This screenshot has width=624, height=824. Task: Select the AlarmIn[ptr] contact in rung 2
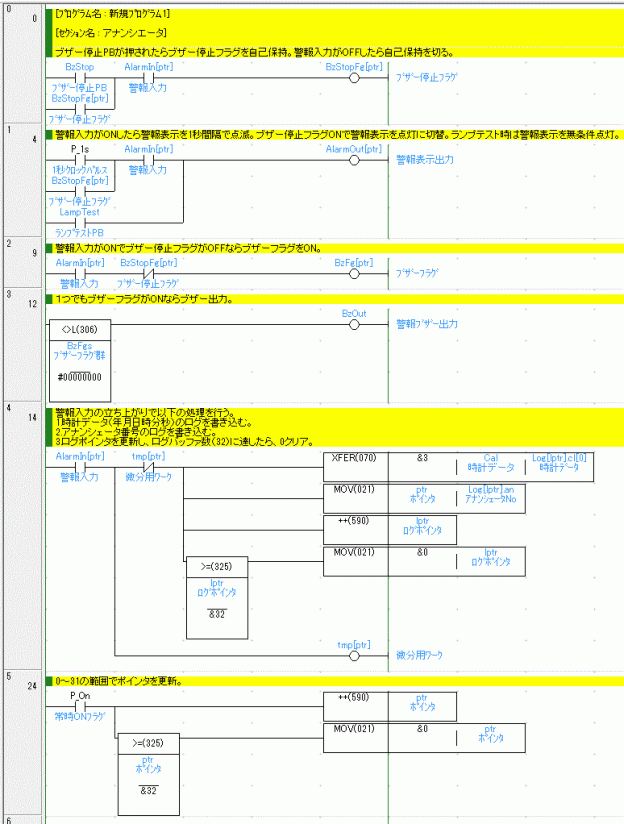pyautogui.click(x=80, y=273)
